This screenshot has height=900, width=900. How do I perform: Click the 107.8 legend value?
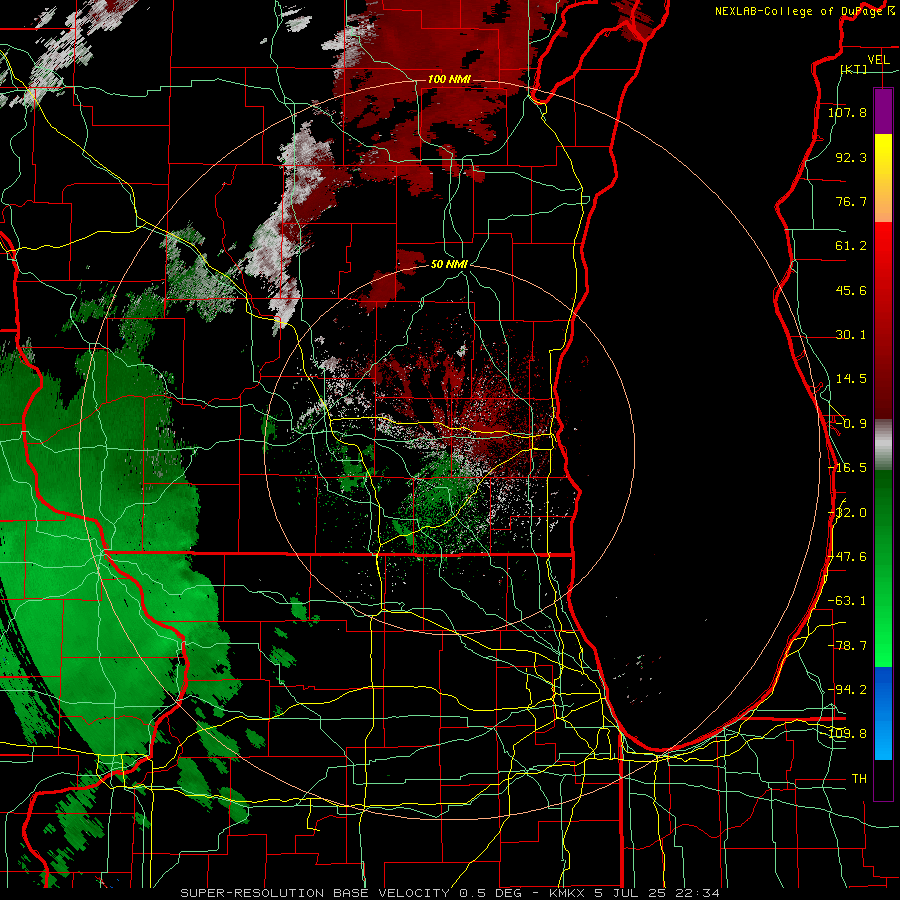(x=847, y=112)
